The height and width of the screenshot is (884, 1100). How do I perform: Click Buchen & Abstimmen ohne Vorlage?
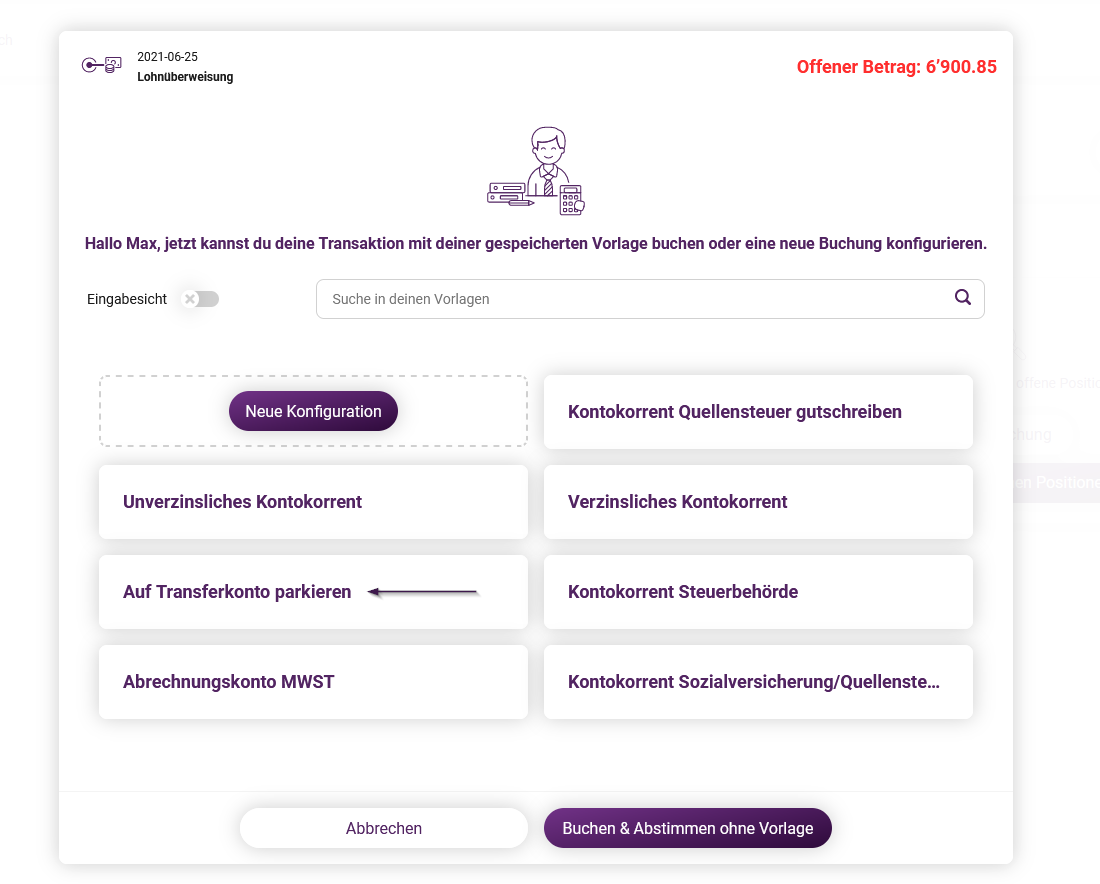688,829
